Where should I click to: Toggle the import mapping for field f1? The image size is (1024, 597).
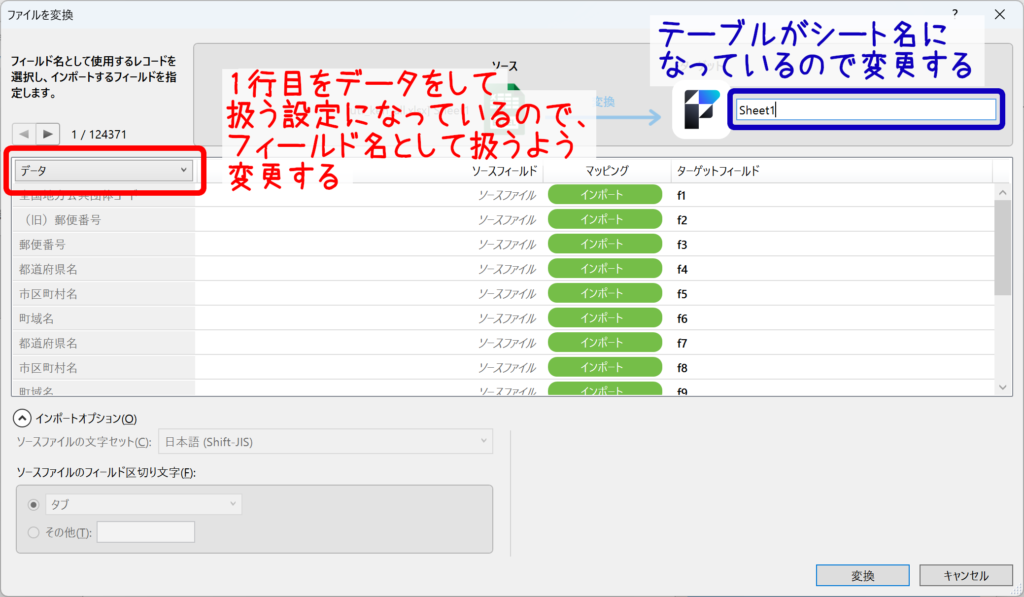pos(605,195)
